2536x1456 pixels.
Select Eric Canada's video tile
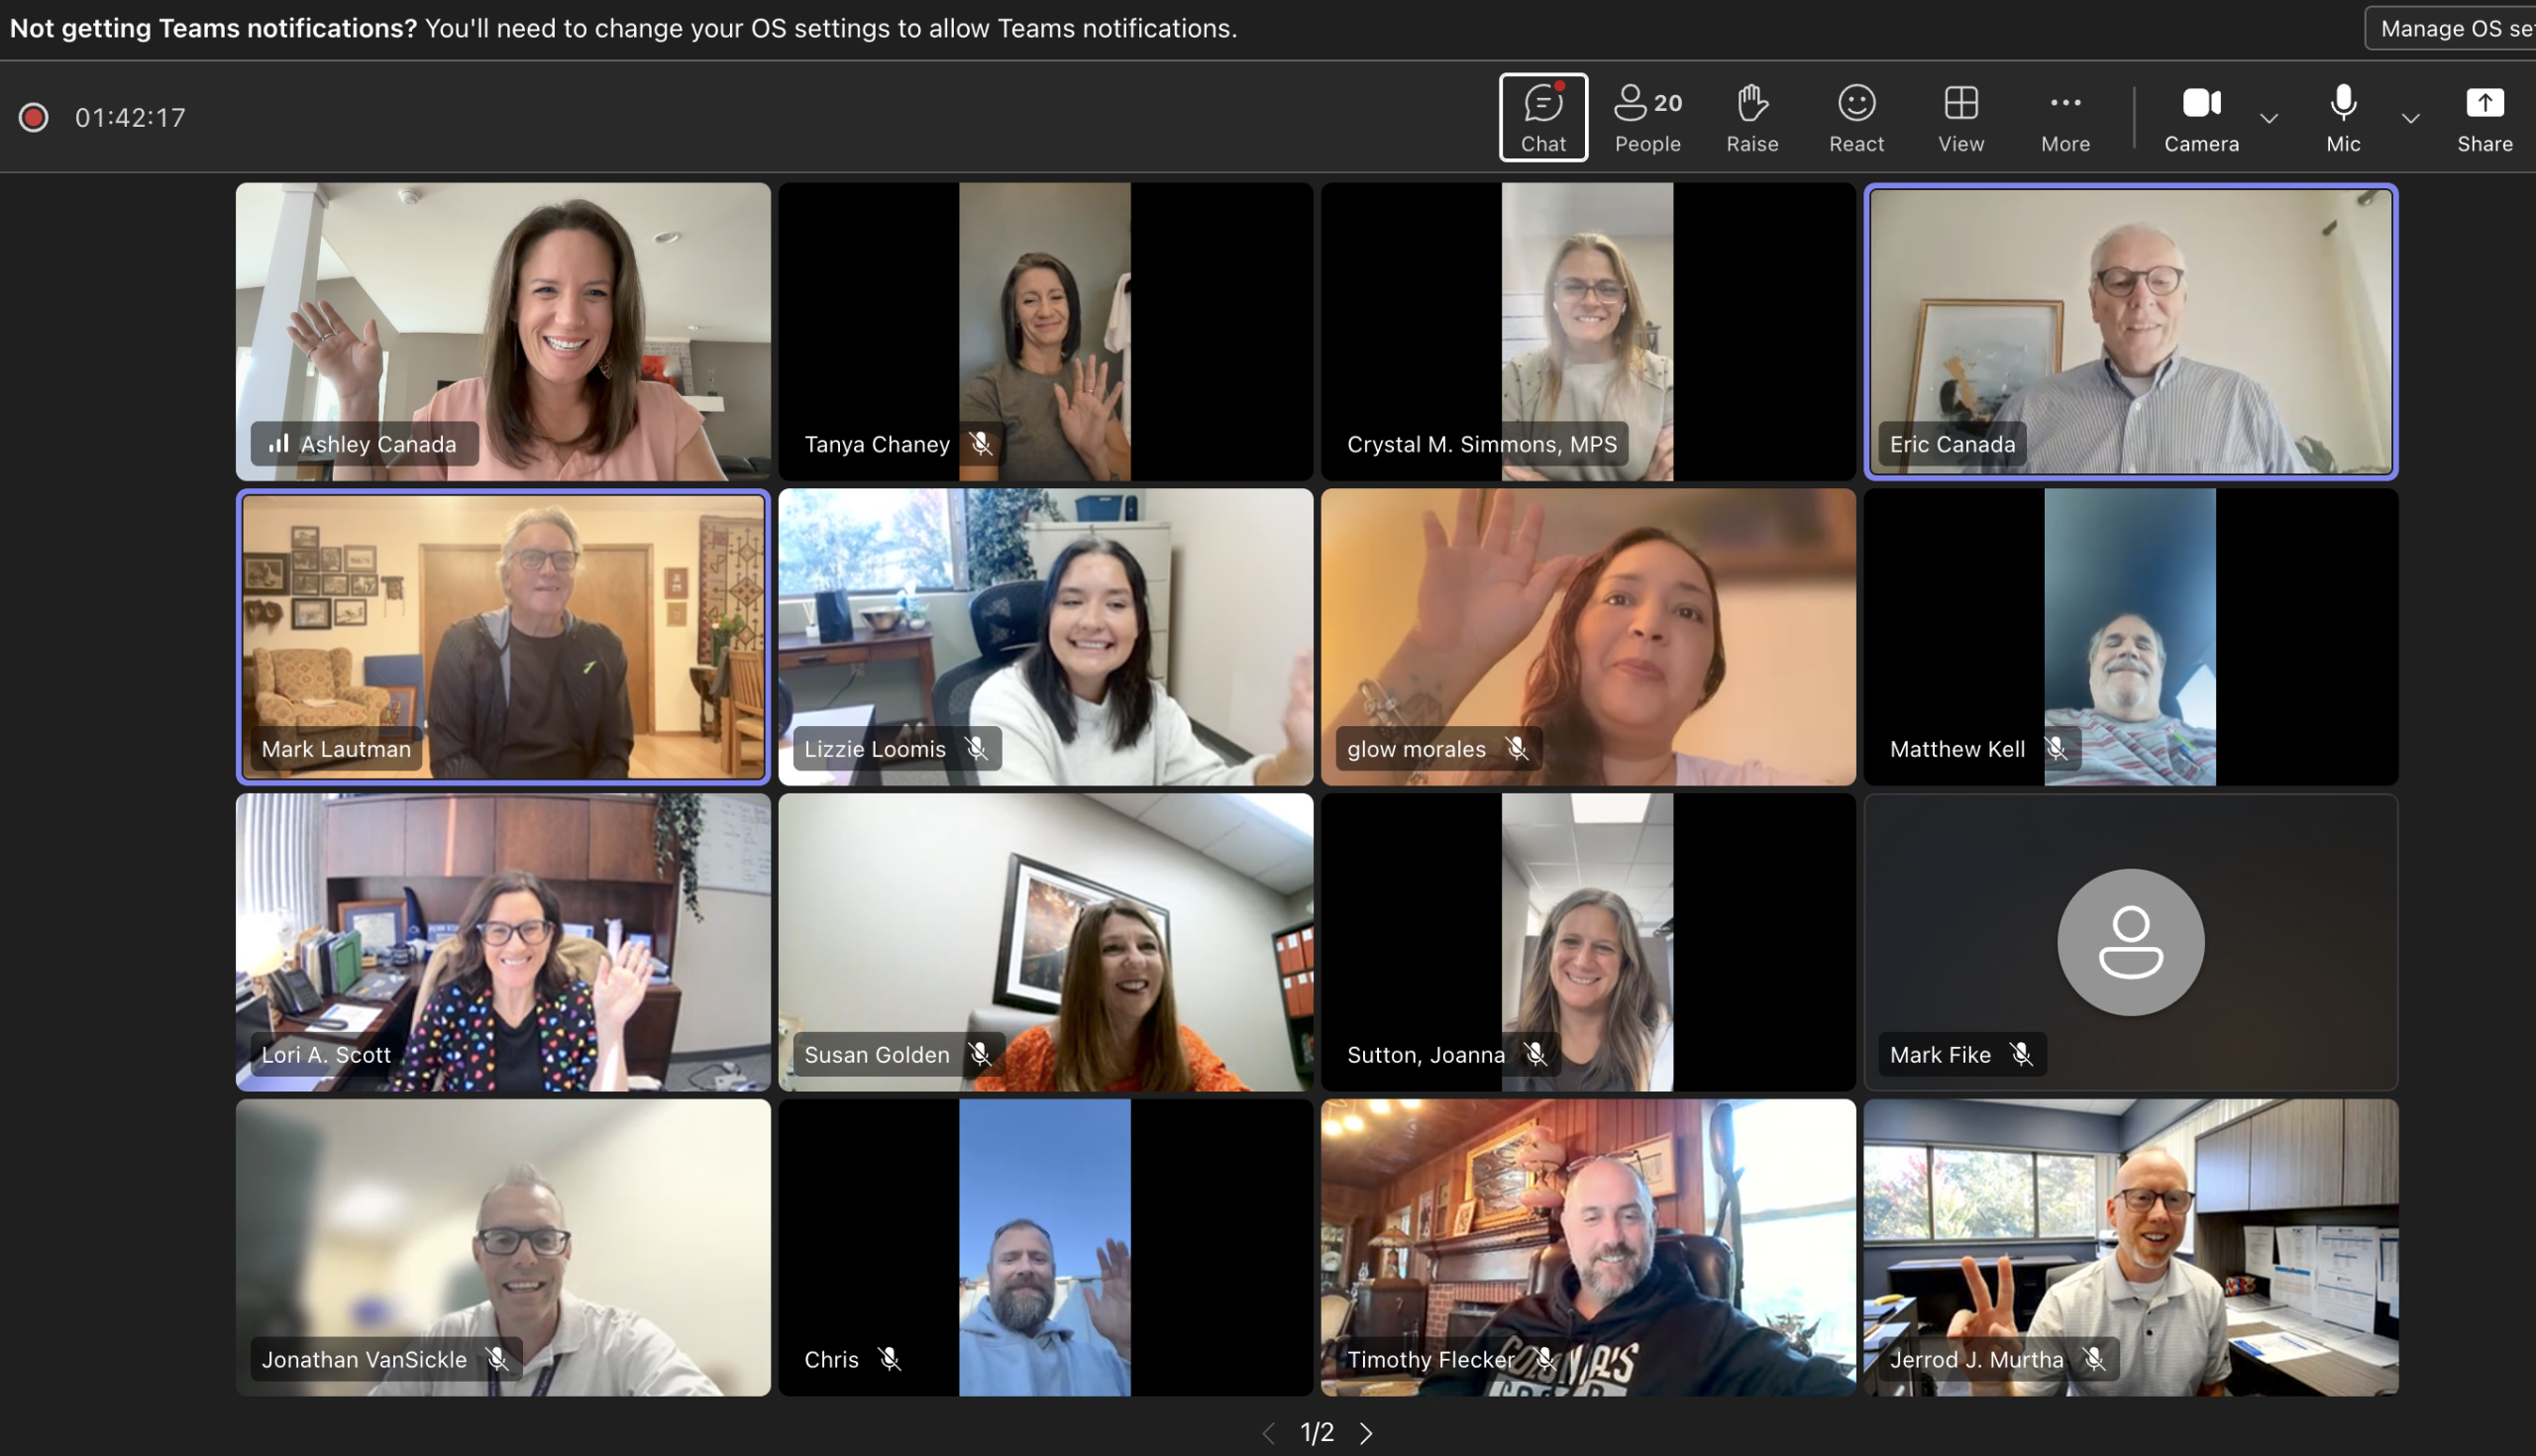pos(2131,331)
